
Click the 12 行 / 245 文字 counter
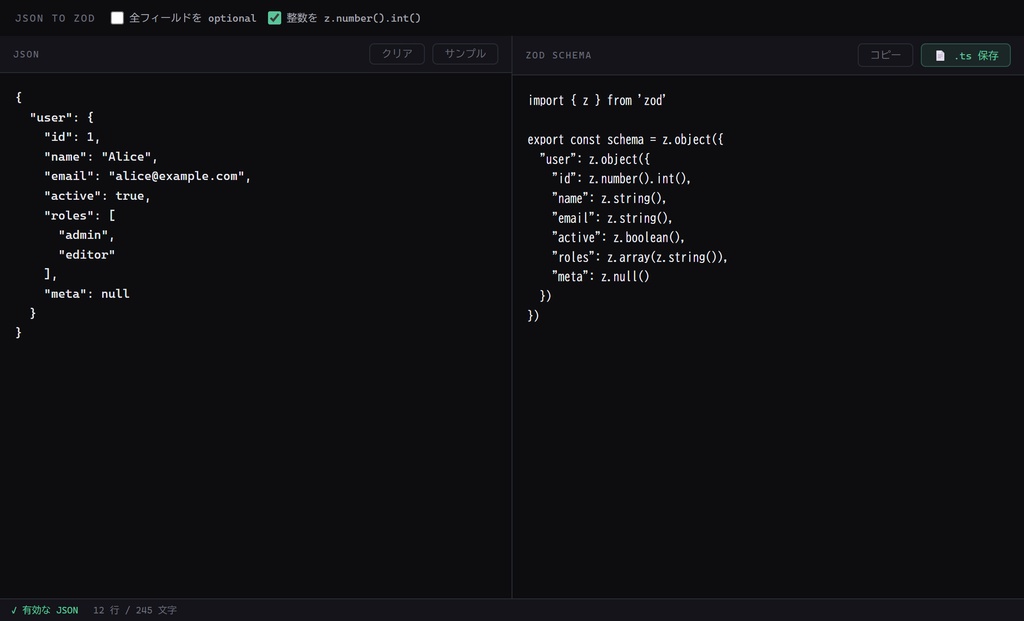[135, 611]
